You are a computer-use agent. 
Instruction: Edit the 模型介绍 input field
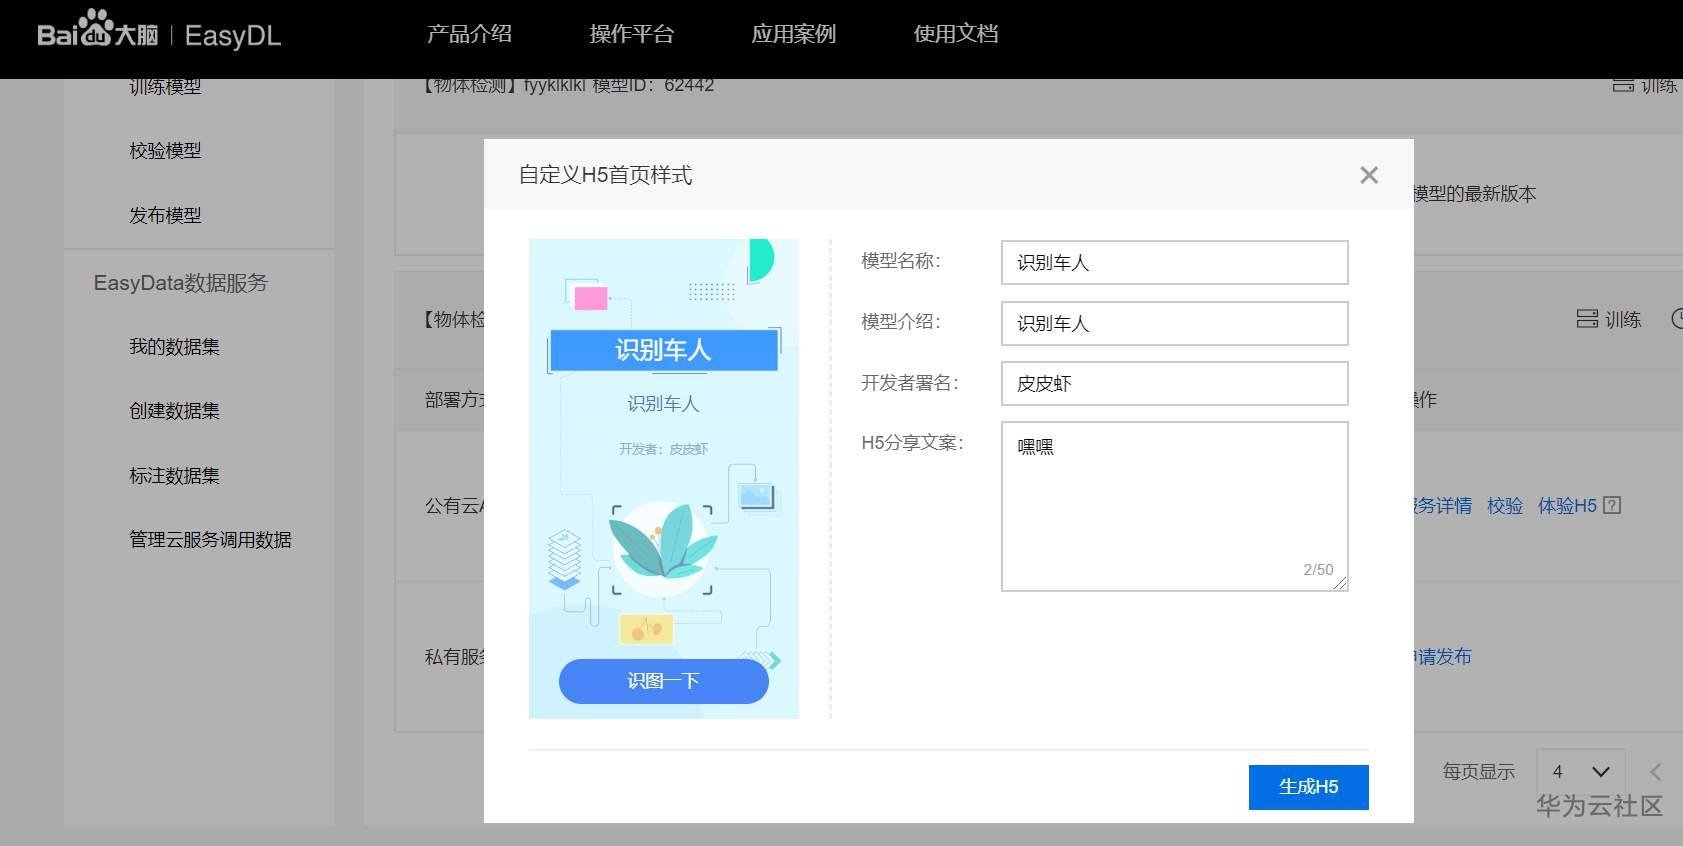[x=1174, y=323]
